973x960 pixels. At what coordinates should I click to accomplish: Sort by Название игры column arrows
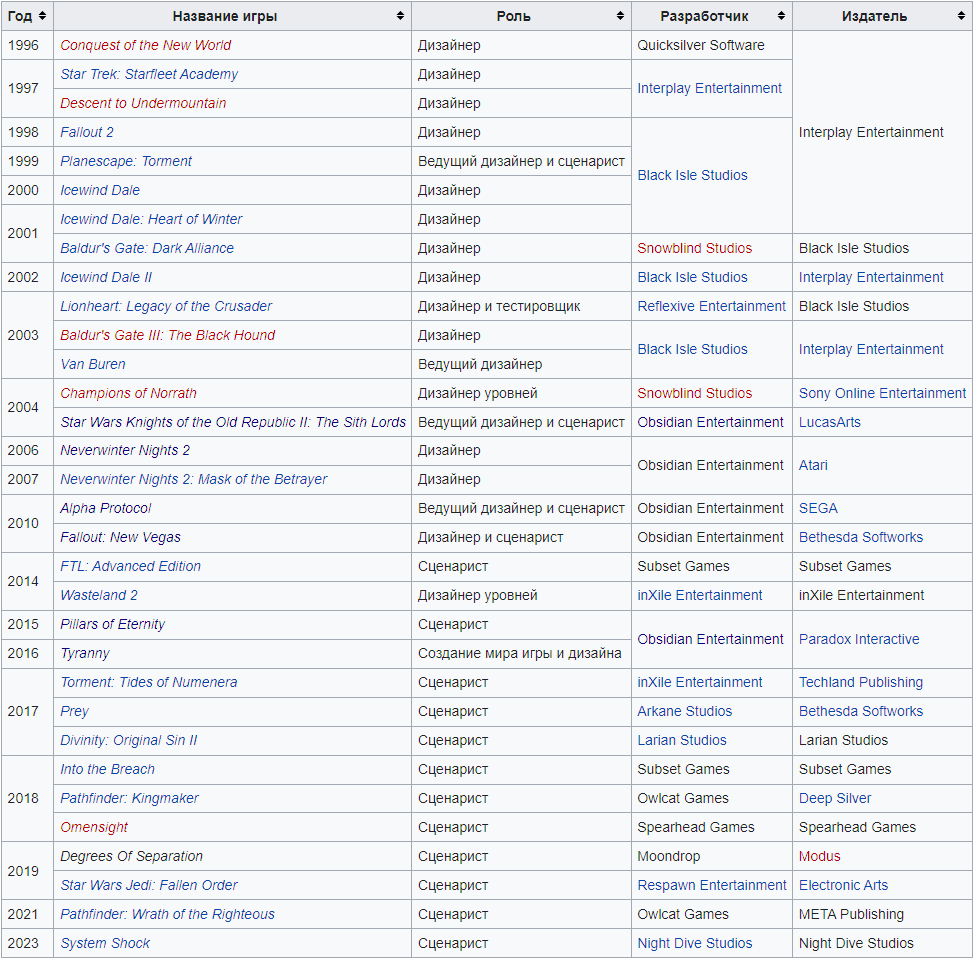(400, 16)
